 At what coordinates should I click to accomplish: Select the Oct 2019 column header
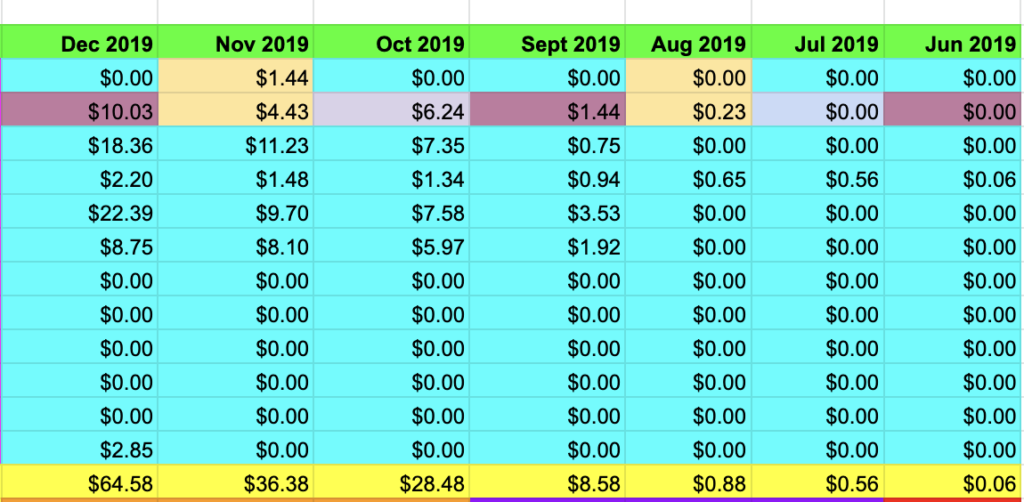click(420, 44)
